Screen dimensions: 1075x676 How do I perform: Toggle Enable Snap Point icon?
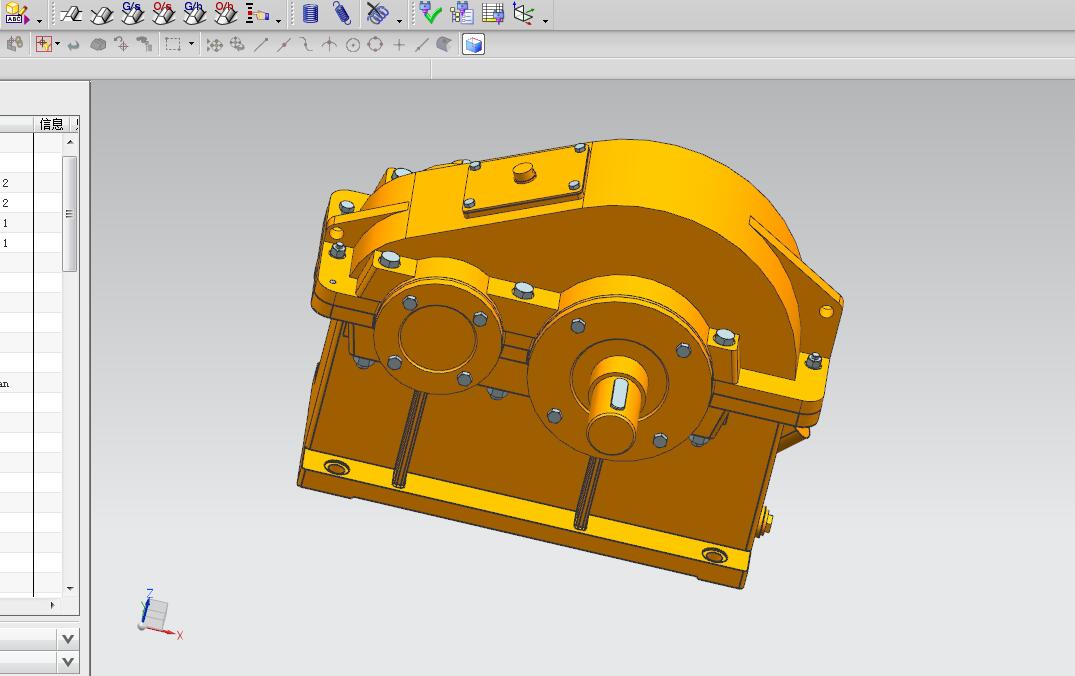pyautogui.click(x=215, y=45)
